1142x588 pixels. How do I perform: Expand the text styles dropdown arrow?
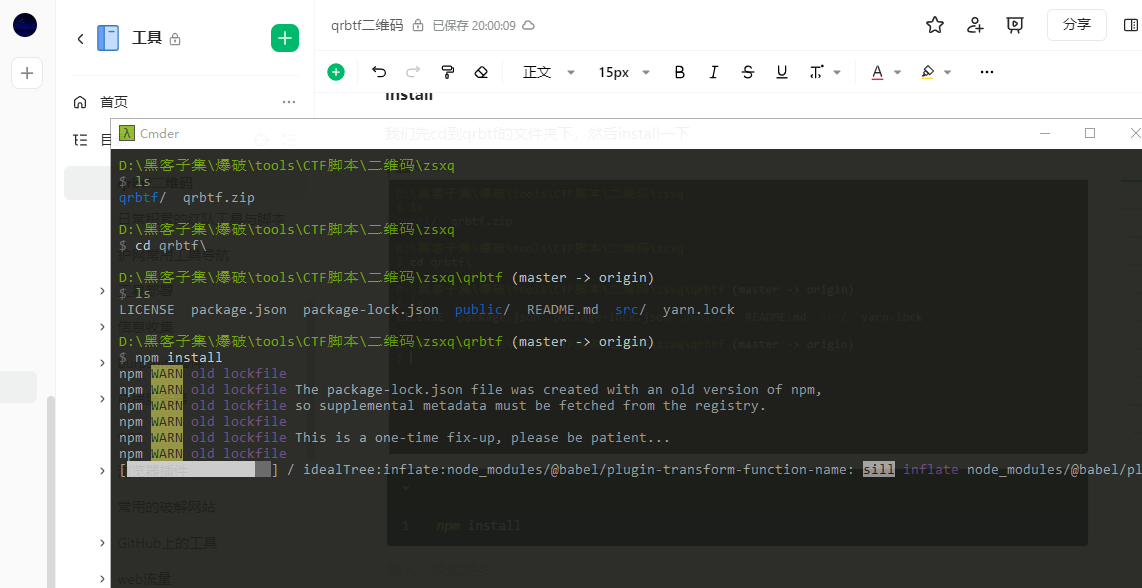tap(837, 72)
